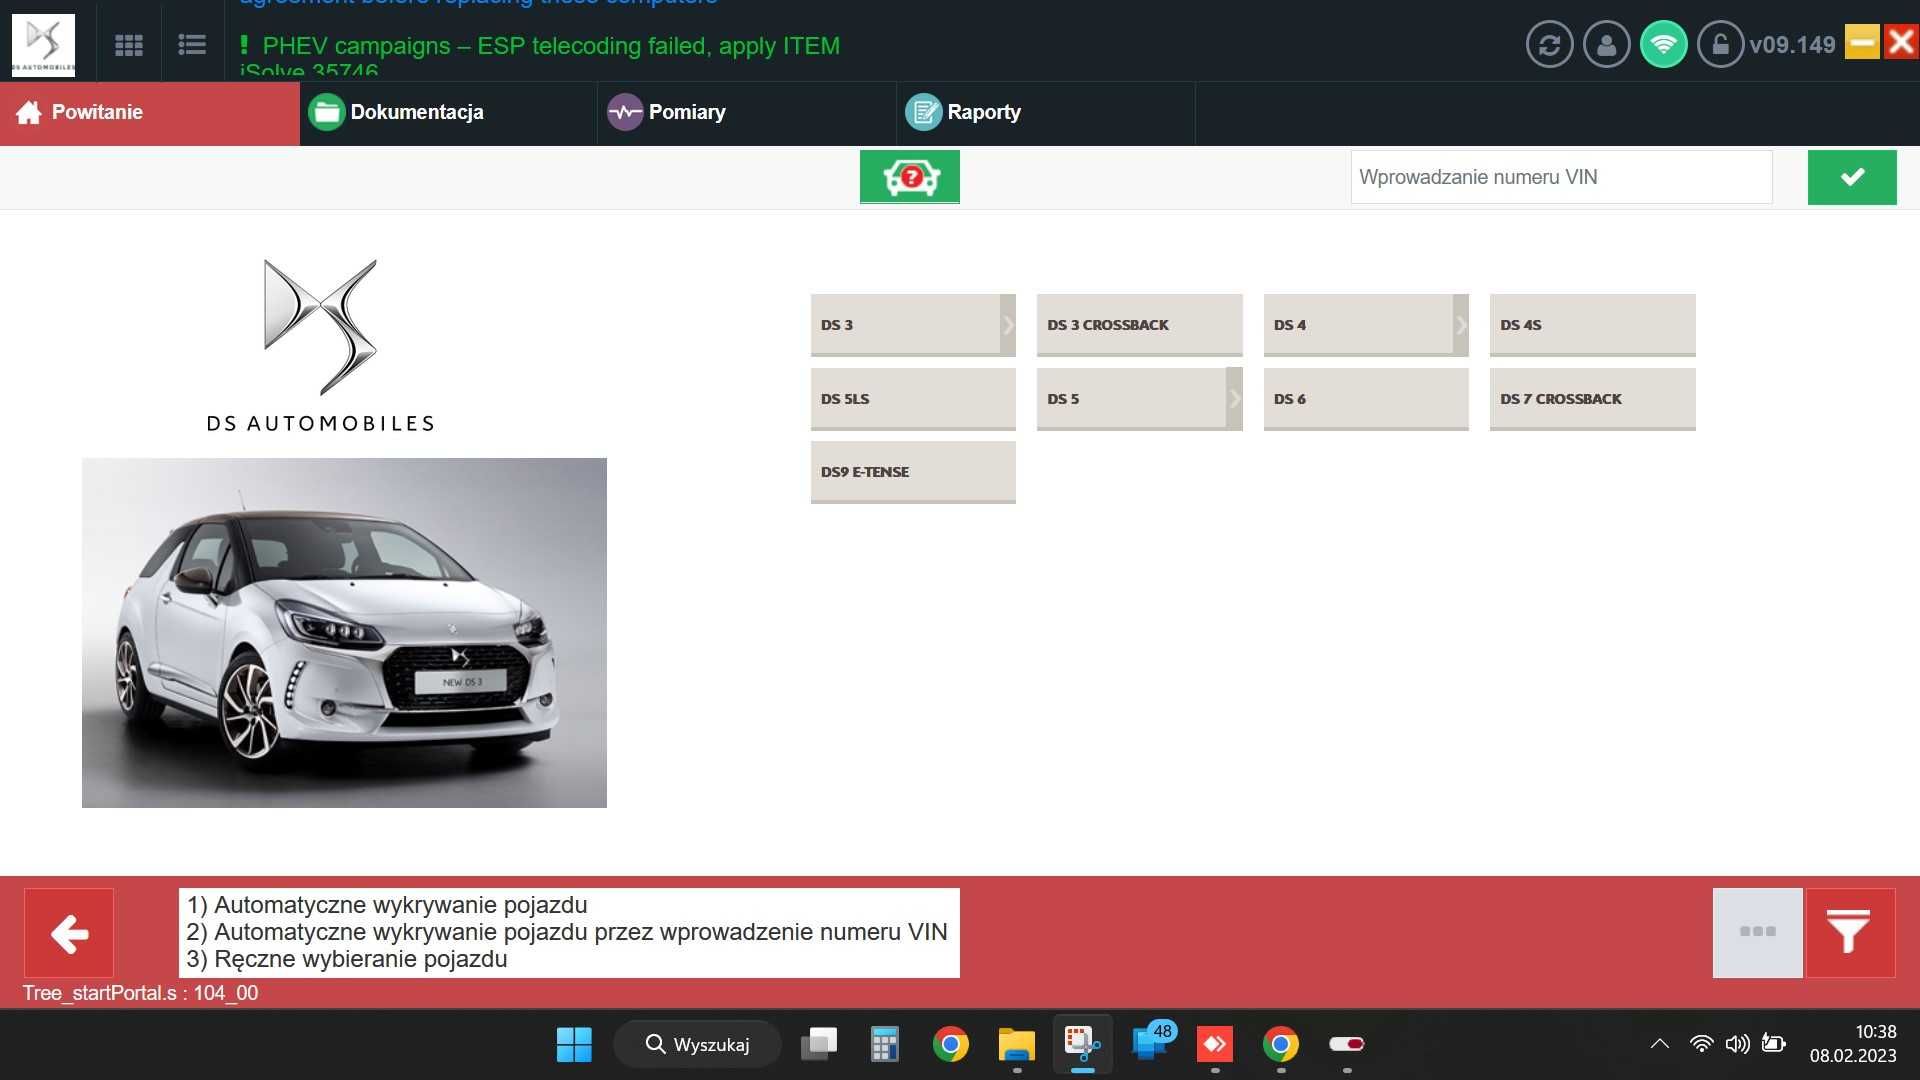Expand DS 5 submenu arrow
This screenshot has width=1920, height=1080.
(x=1235, y=399)
